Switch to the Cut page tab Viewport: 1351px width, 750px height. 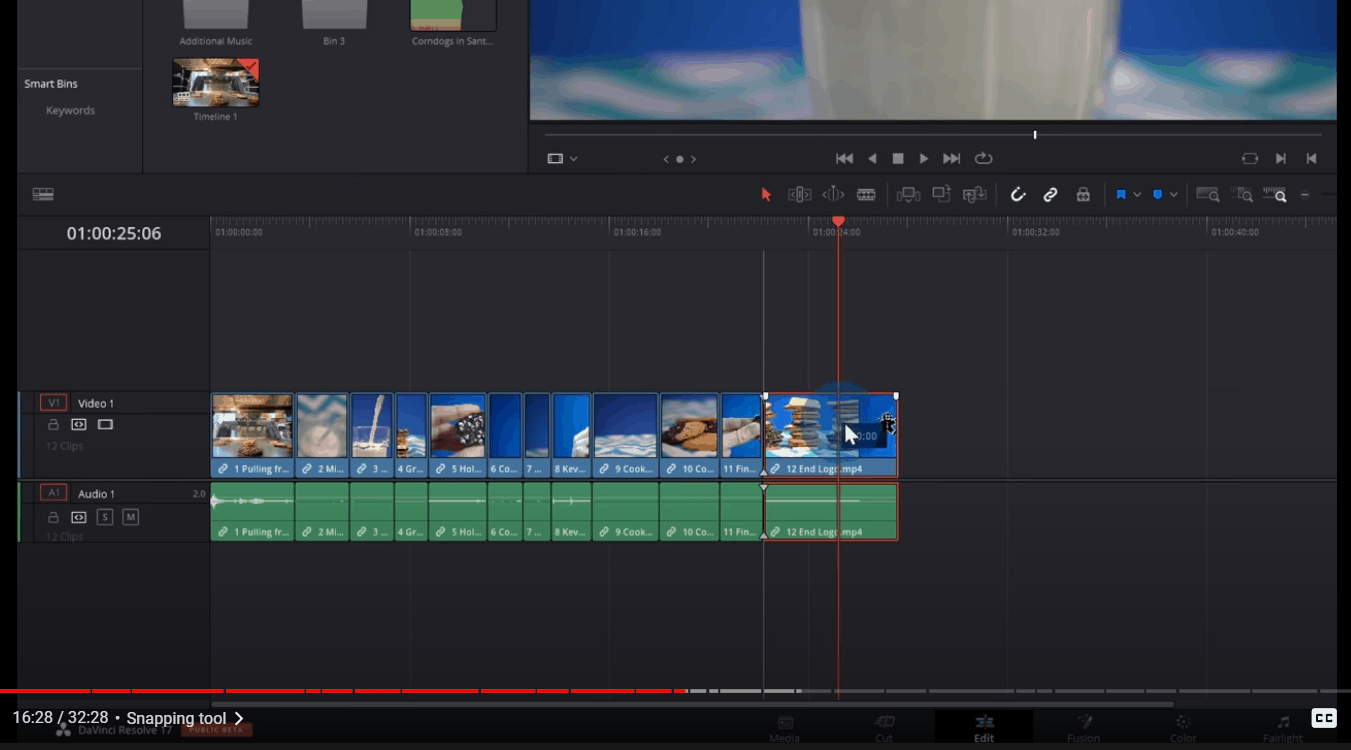coord(884,729)
